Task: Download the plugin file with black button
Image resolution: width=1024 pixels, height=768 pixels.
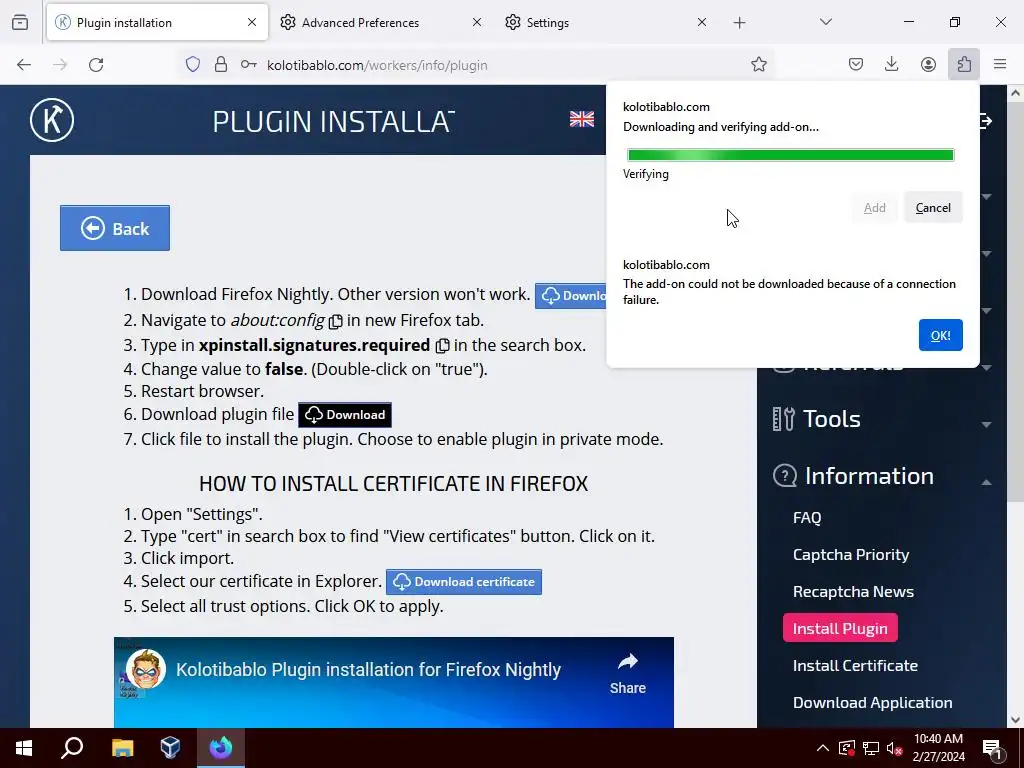Action: (x=345, y=415)
